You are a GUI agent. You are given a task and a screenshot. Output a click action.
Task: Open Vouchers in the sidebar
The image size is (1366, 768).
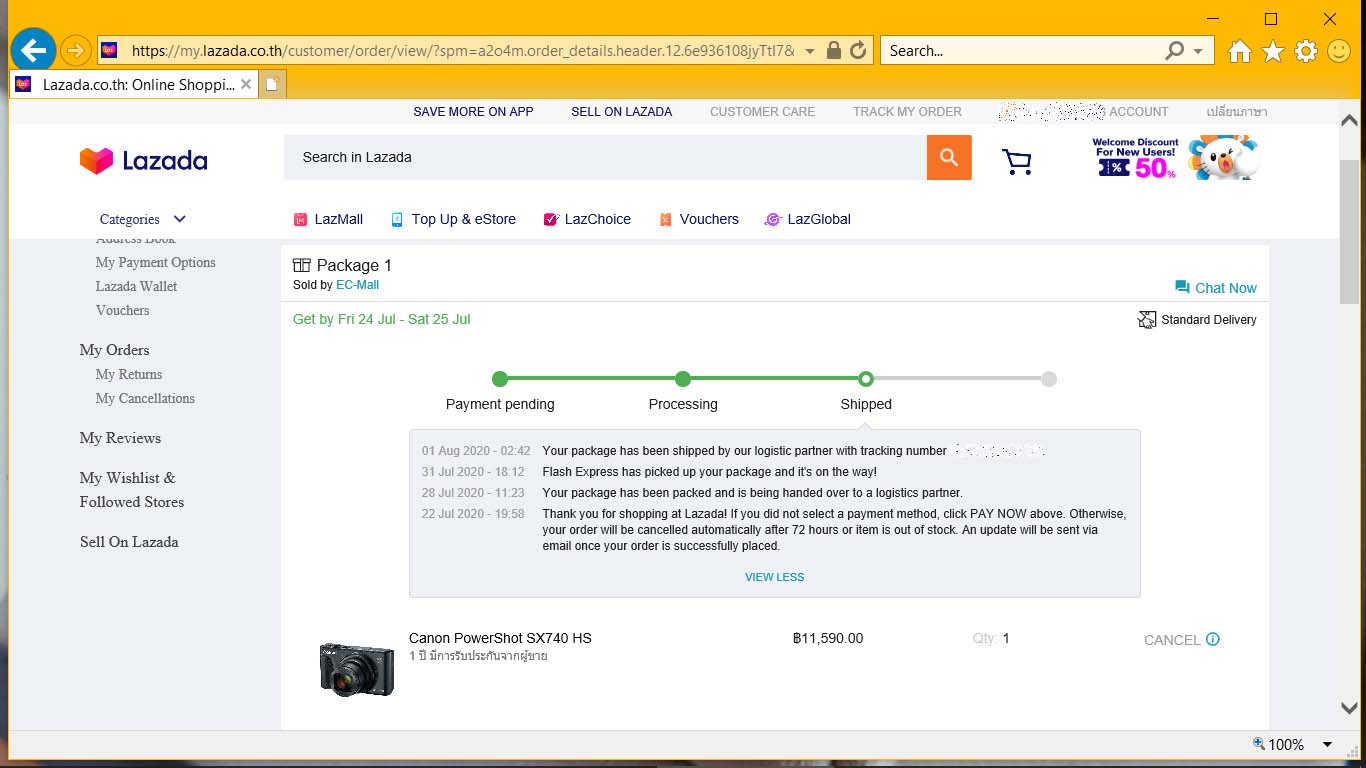pyautogui.click(x=122, y=310)
